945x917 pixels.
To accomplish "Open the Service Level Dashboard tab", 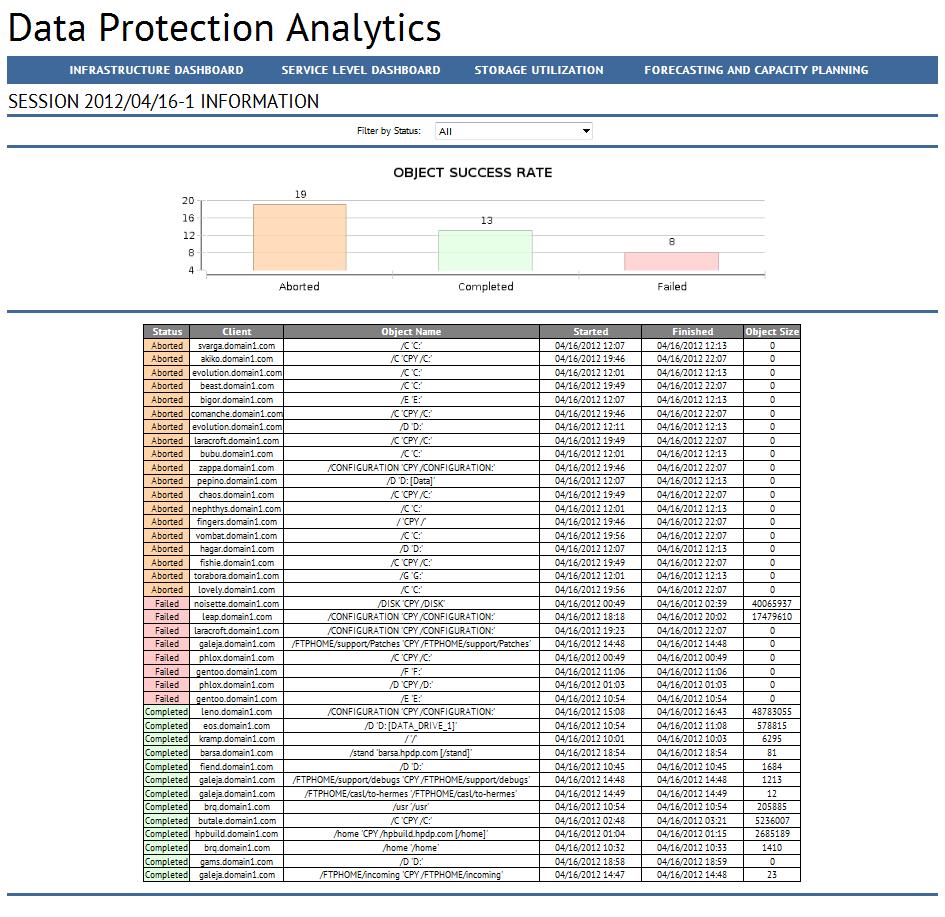I will (360, 70).
